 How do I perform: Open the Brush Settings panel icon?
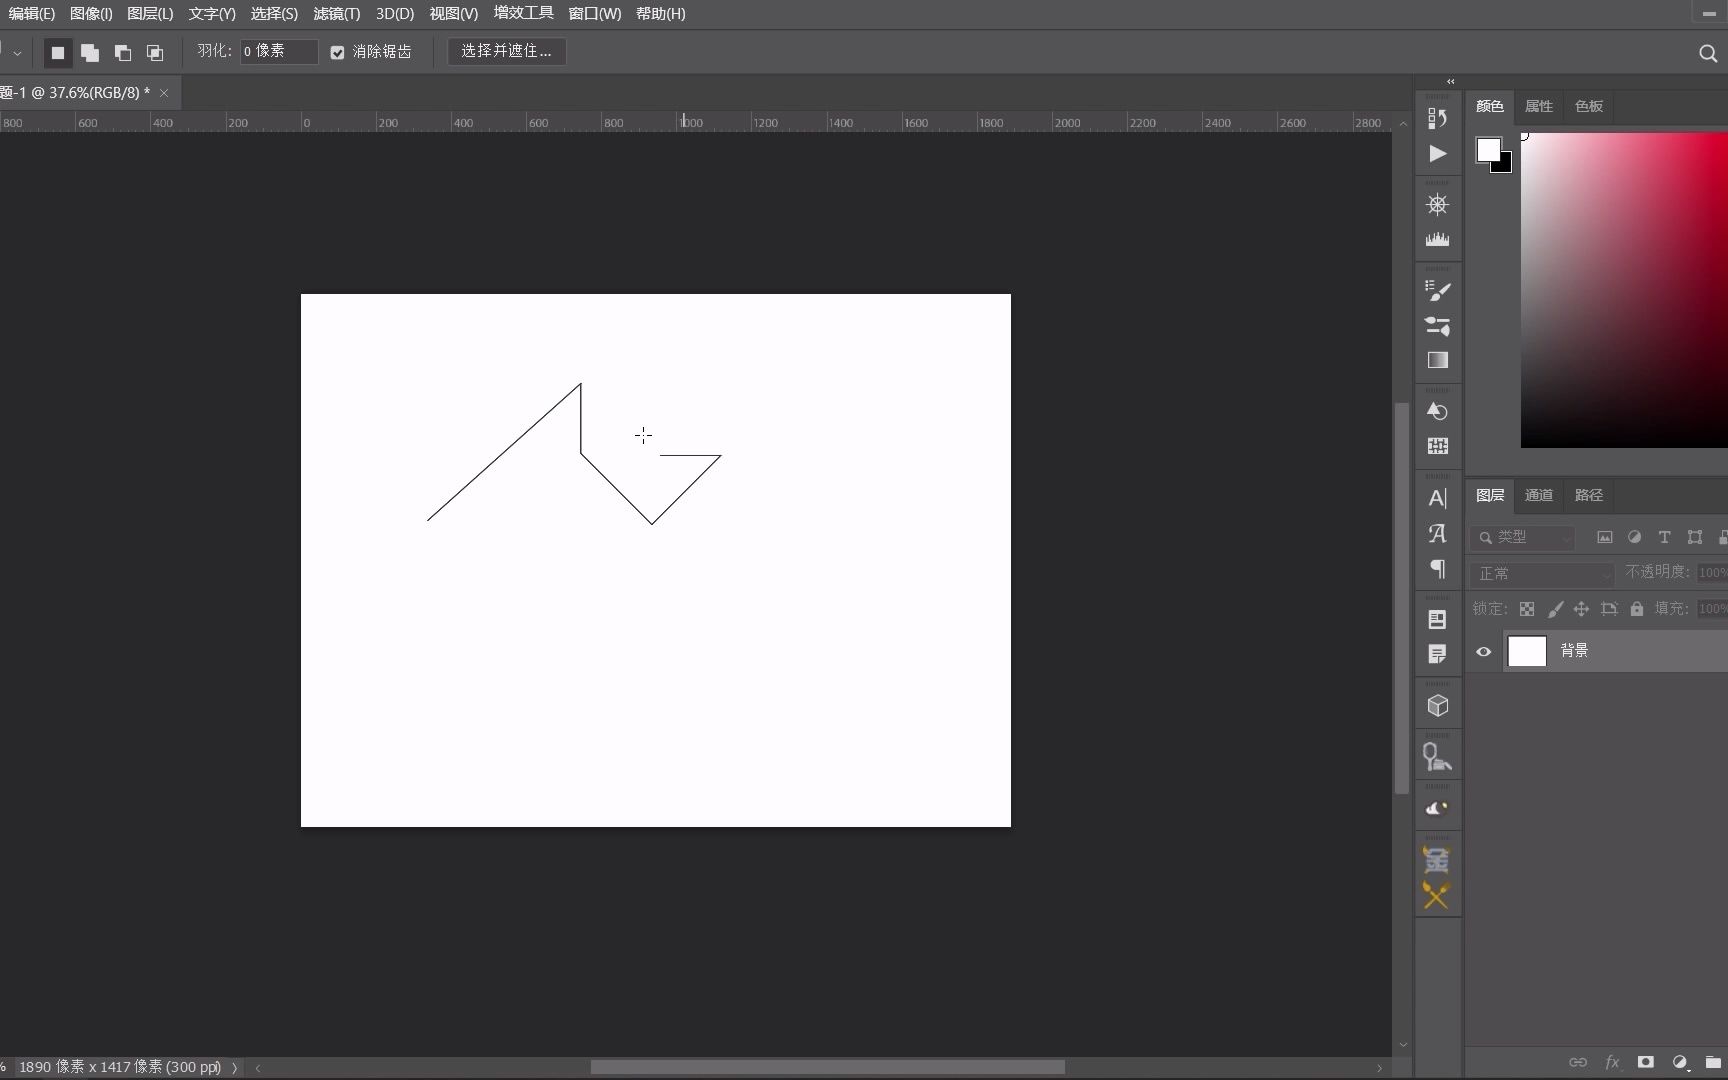[x=1437, y=291]
